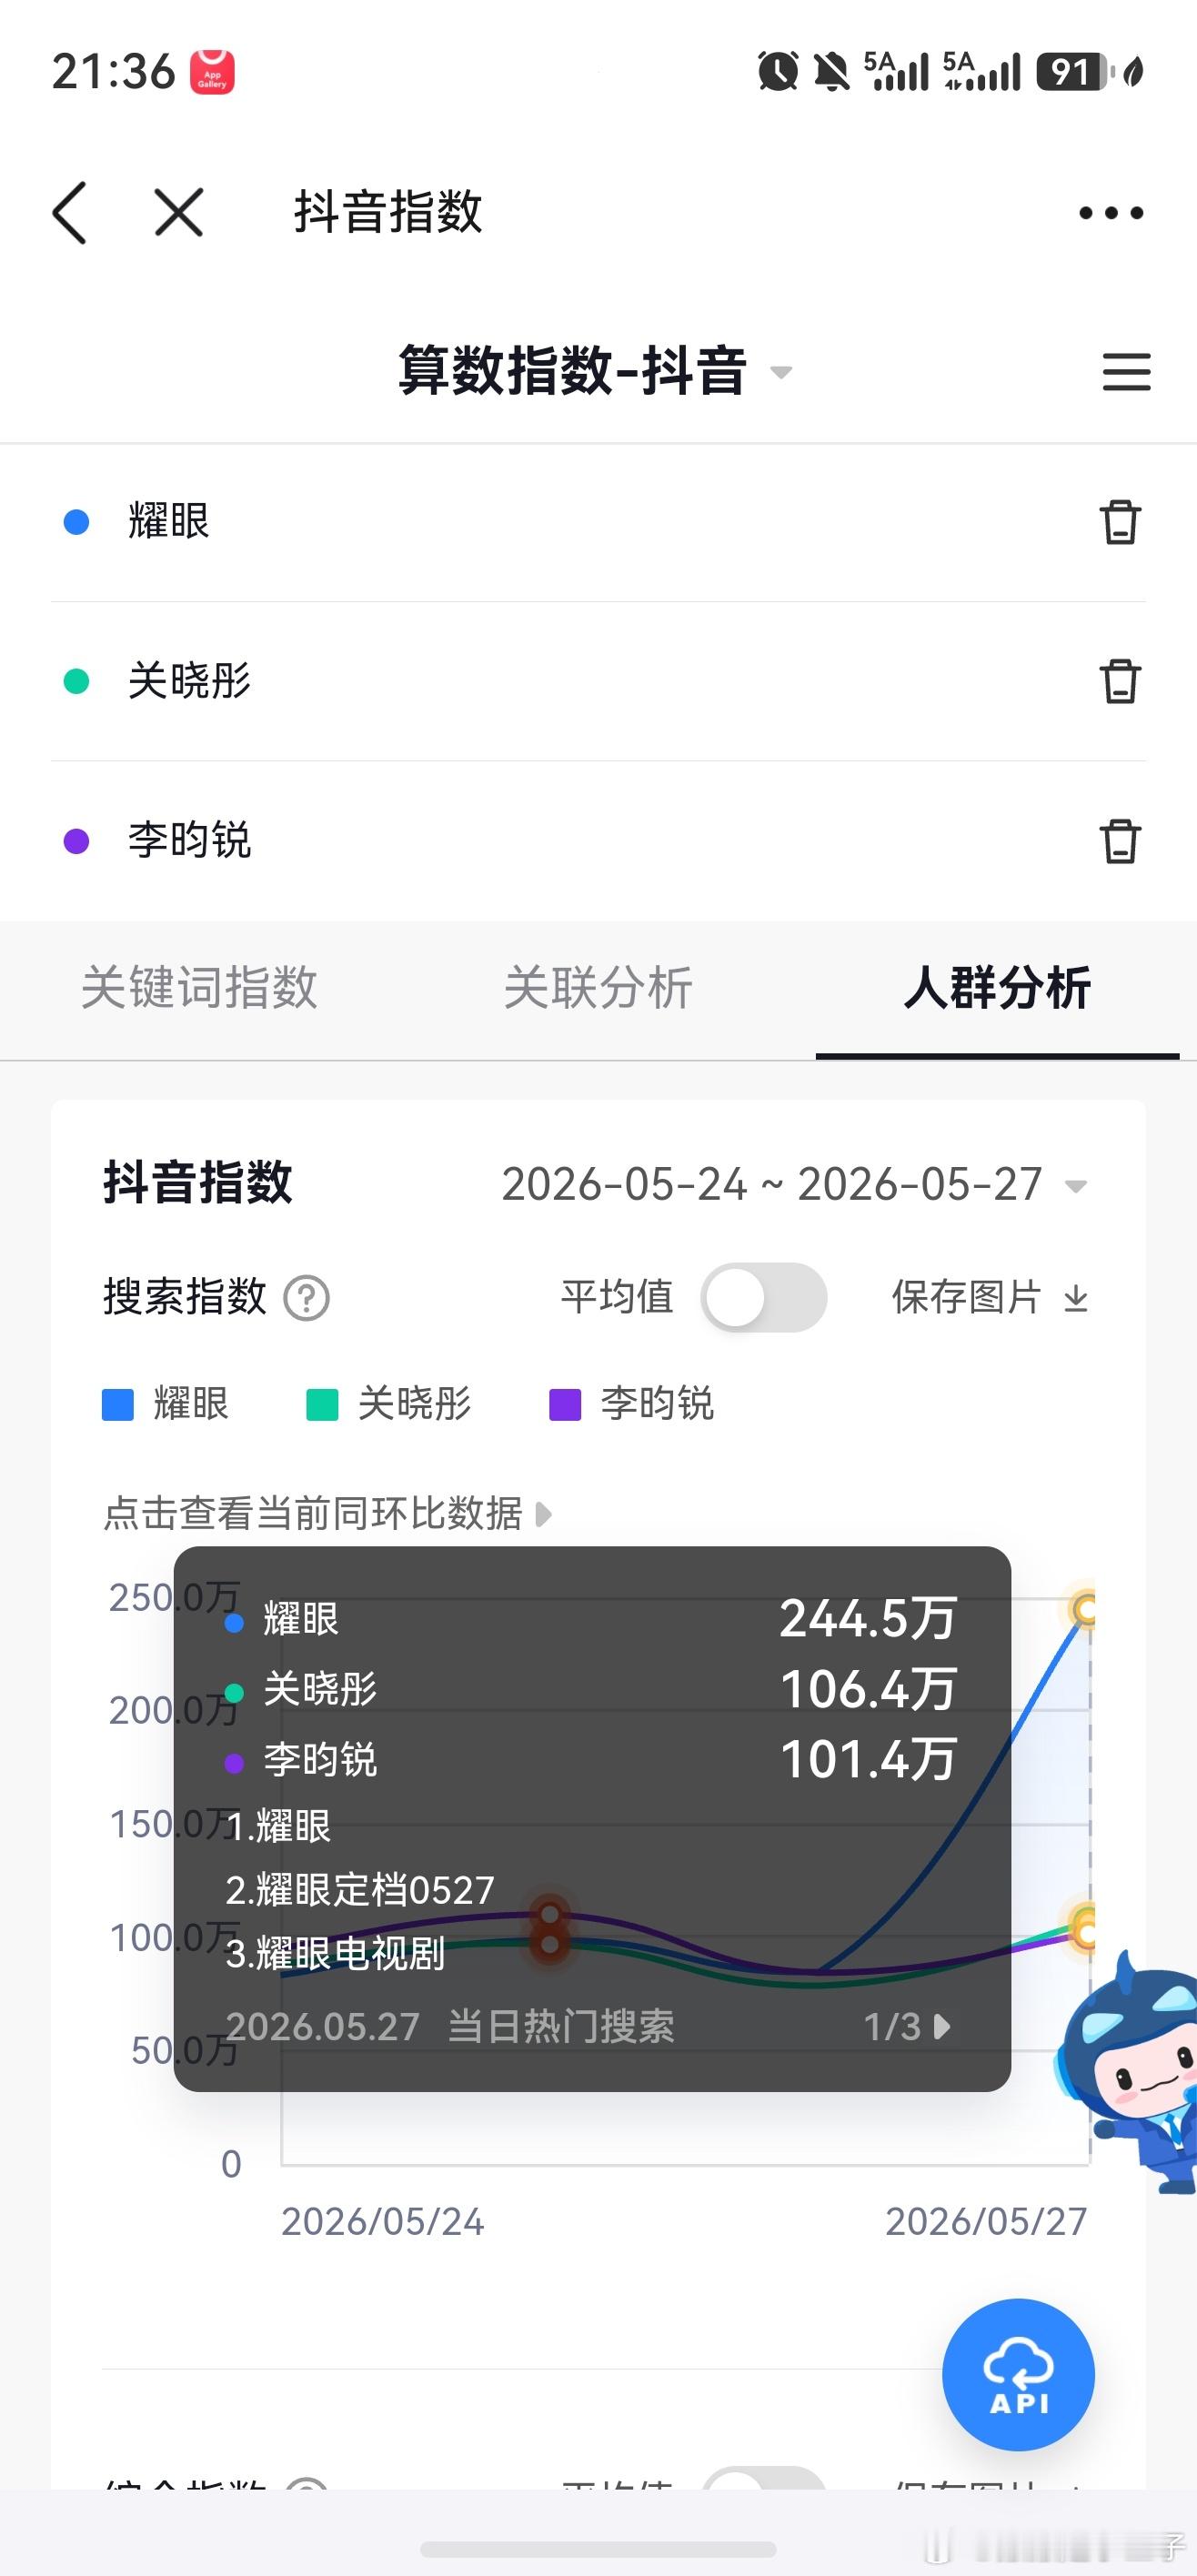Toggle the 耀眼 blue legend series
The width and height of the screenshot is (1197, 2576).
click(x=166, y=1404)
